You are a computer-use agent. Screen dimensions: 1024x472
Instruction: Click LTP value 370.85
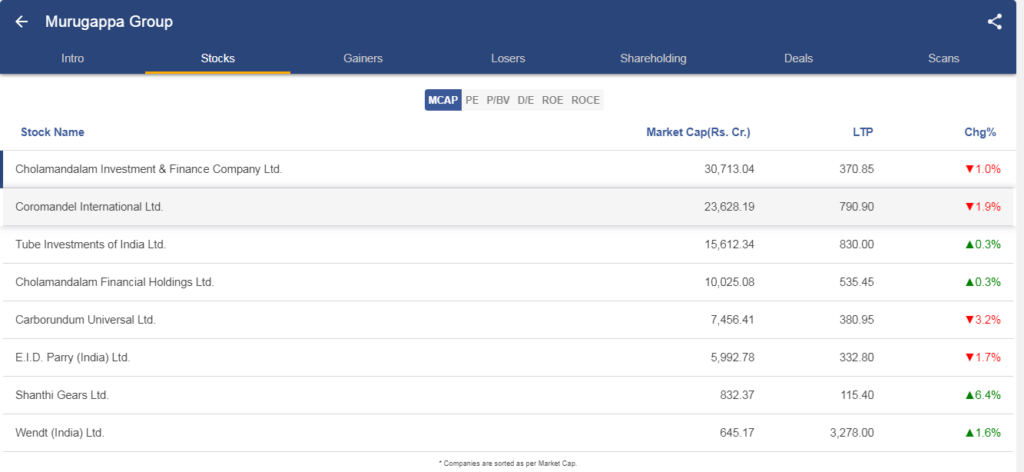coord(857,169)
